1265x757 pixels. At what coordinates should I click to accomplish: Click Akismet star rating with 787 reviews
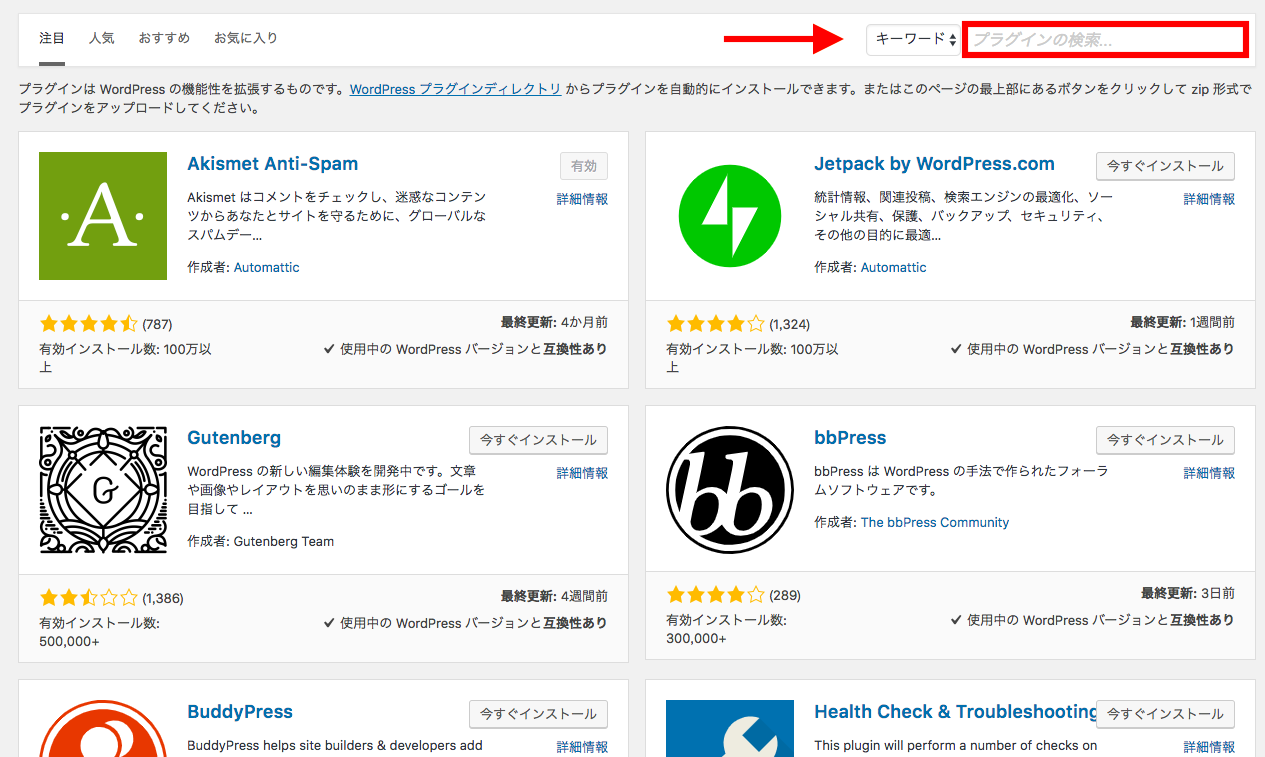tap(88, 324)
